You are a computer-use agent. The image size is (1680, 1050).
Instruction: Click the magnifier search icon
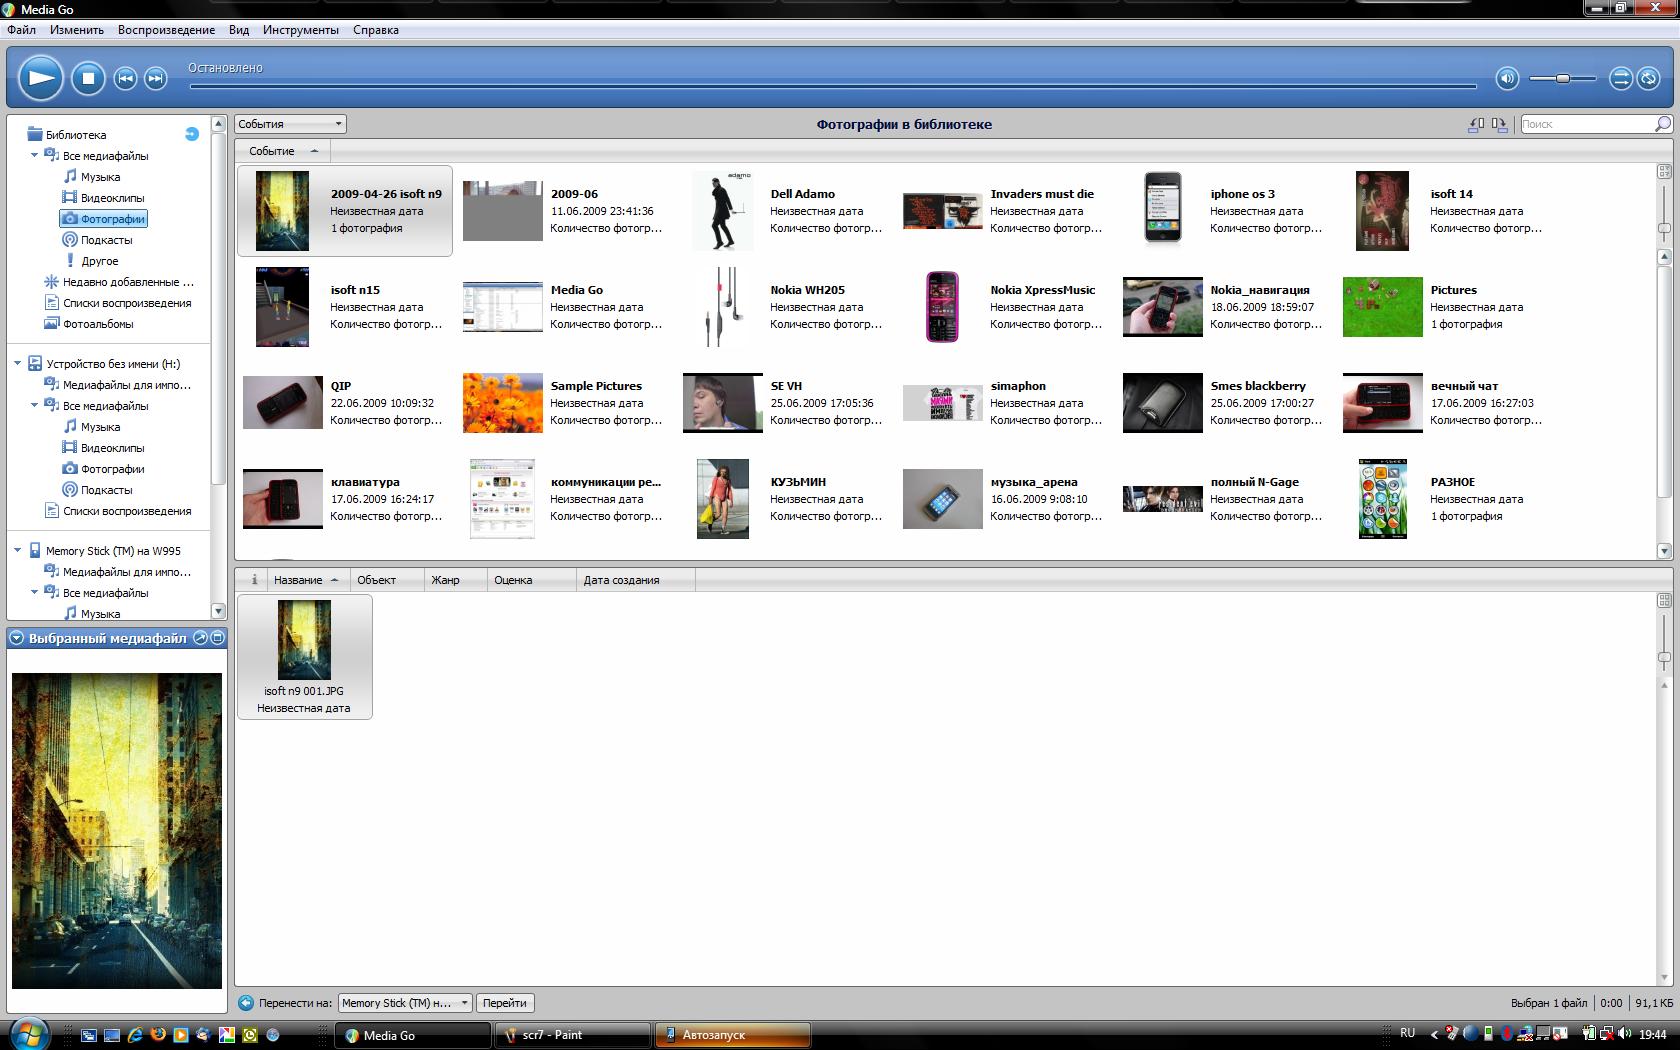(1663, 124)
